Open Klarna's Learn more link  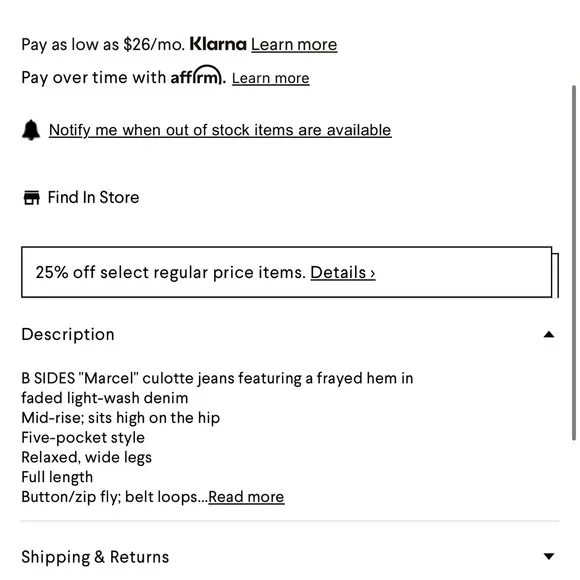294,45
